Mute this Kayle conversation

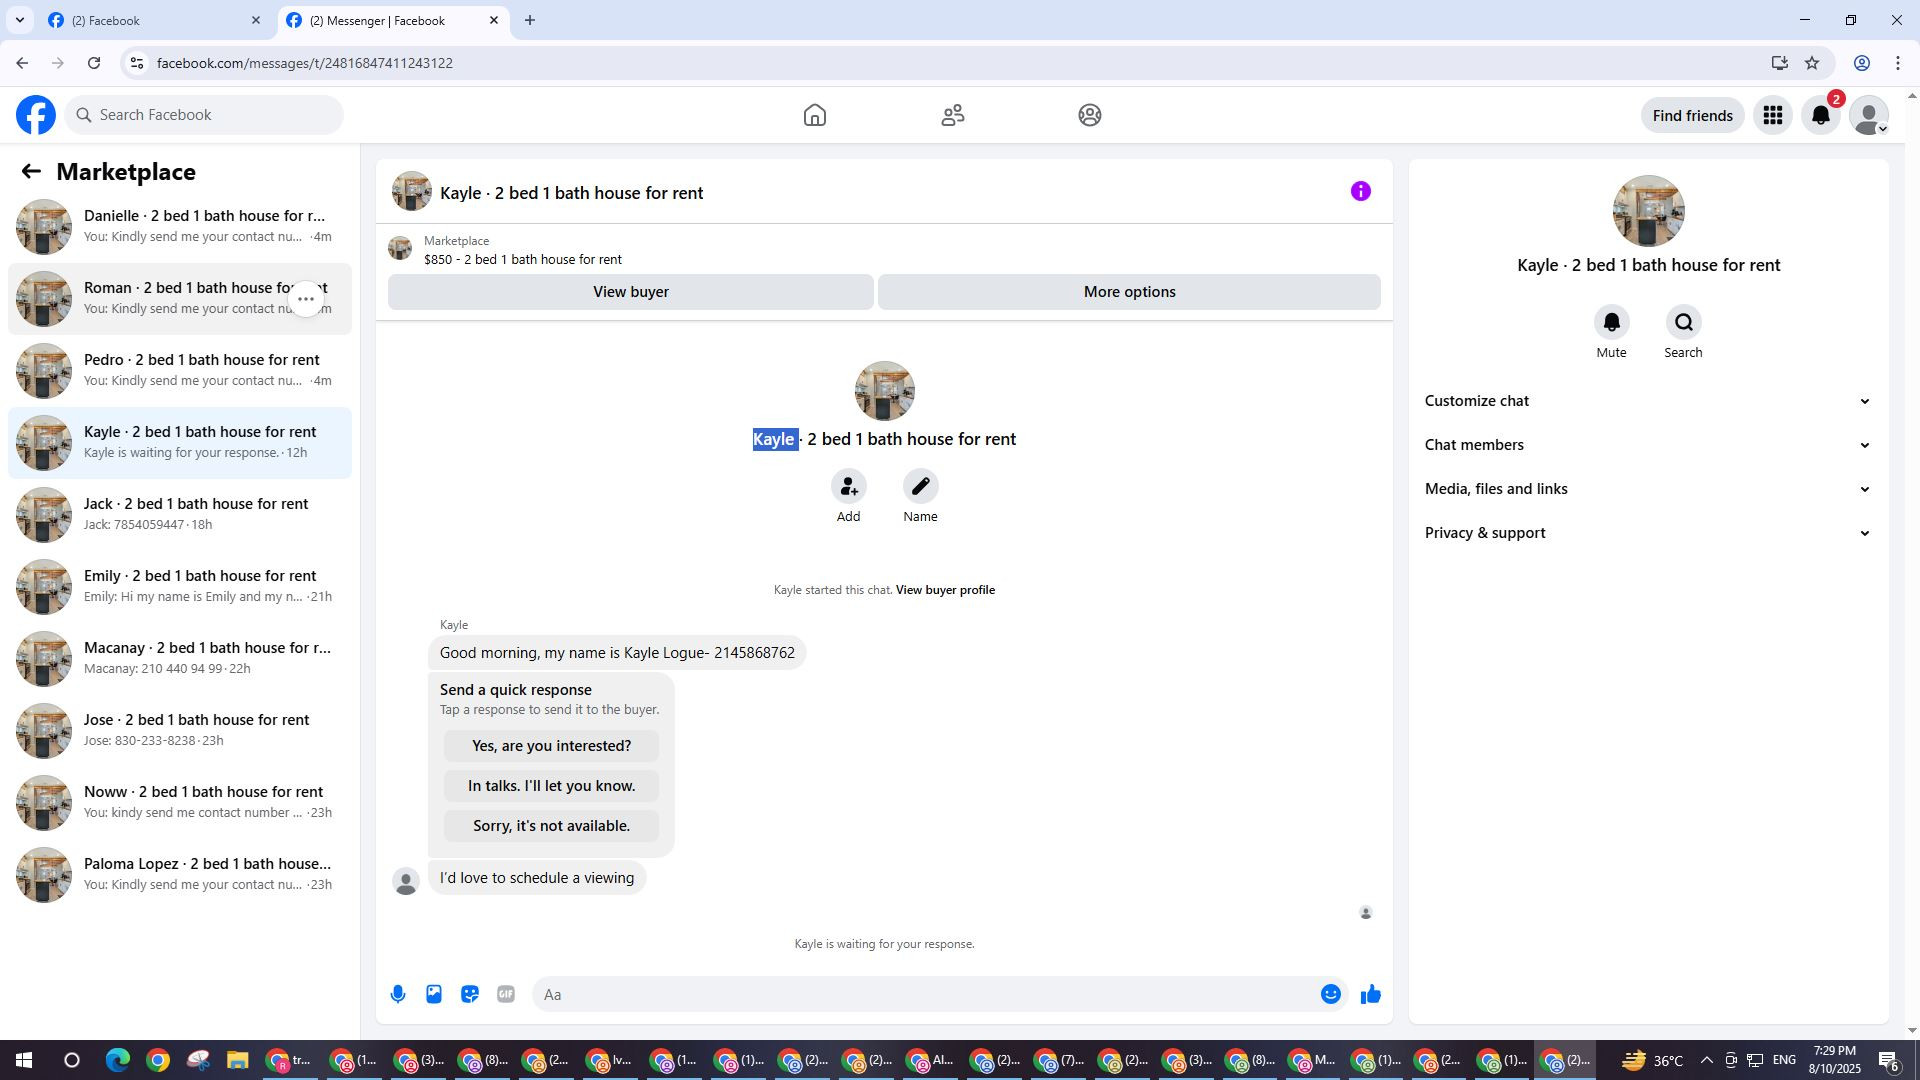1611,323
